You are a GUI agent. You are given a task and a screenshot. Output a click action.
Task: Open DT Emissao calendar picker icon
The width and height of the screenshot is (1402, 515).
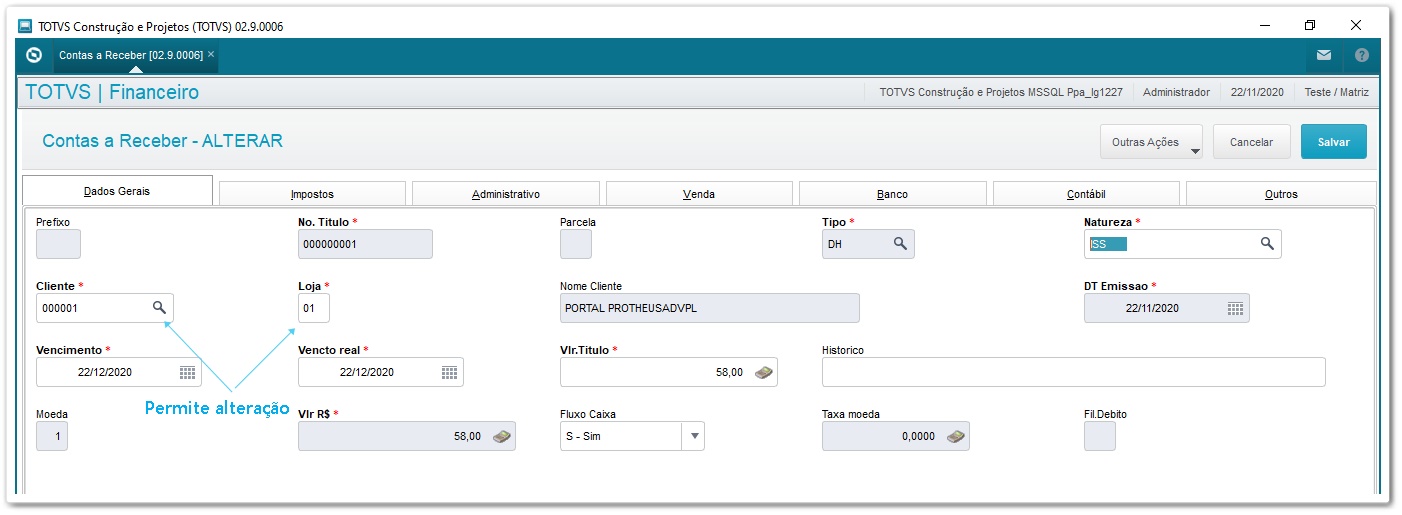tap(1235, 308)
